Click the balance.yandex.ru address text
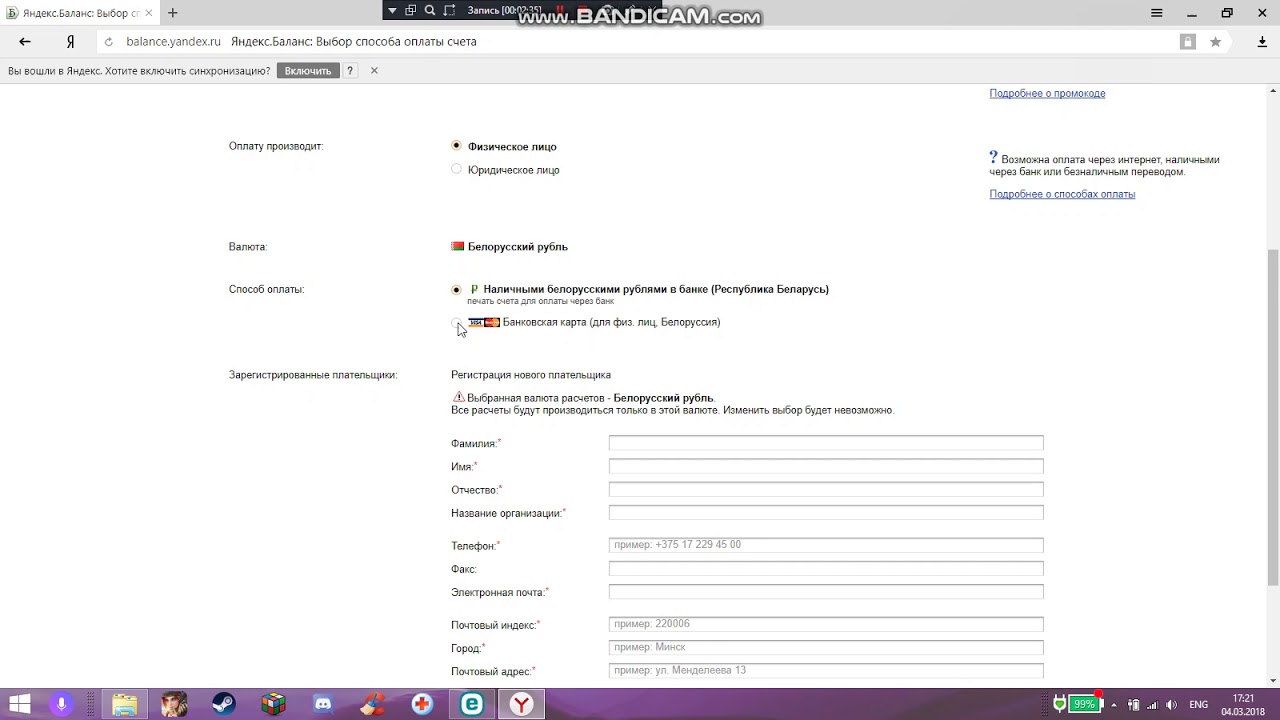 173,42
